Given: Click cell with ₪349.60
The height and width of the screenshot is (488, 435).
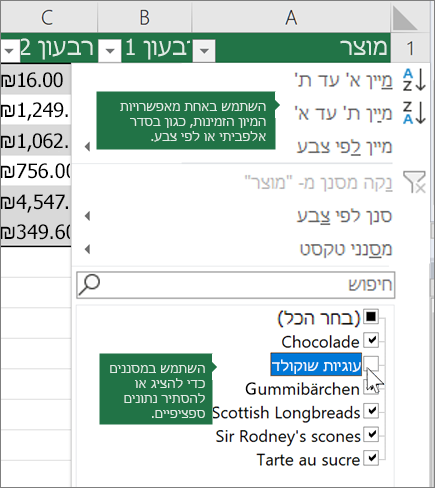Looking at the screenshot, I should [35, 232].
